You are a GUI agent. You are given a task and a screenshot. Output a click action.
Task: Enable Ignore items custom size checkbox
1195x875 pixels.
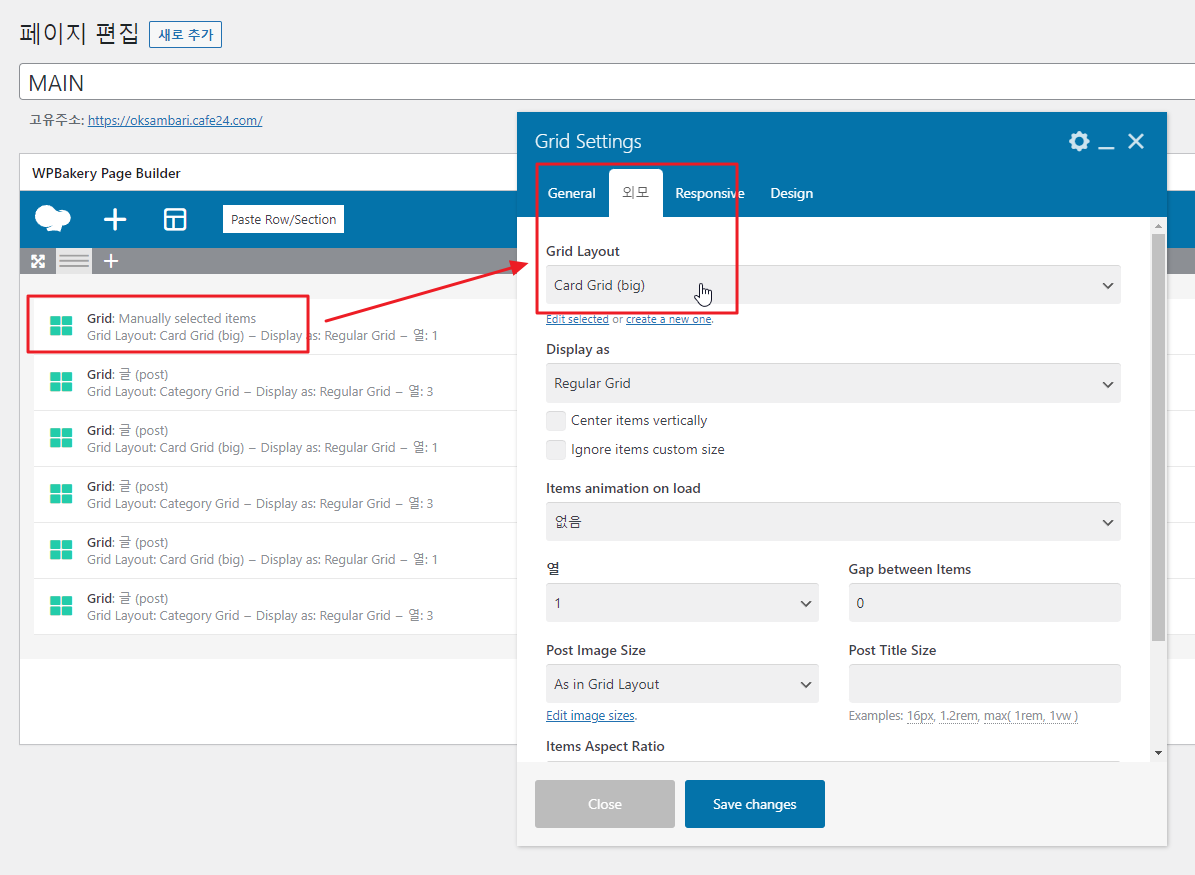(x=556, y=450)
